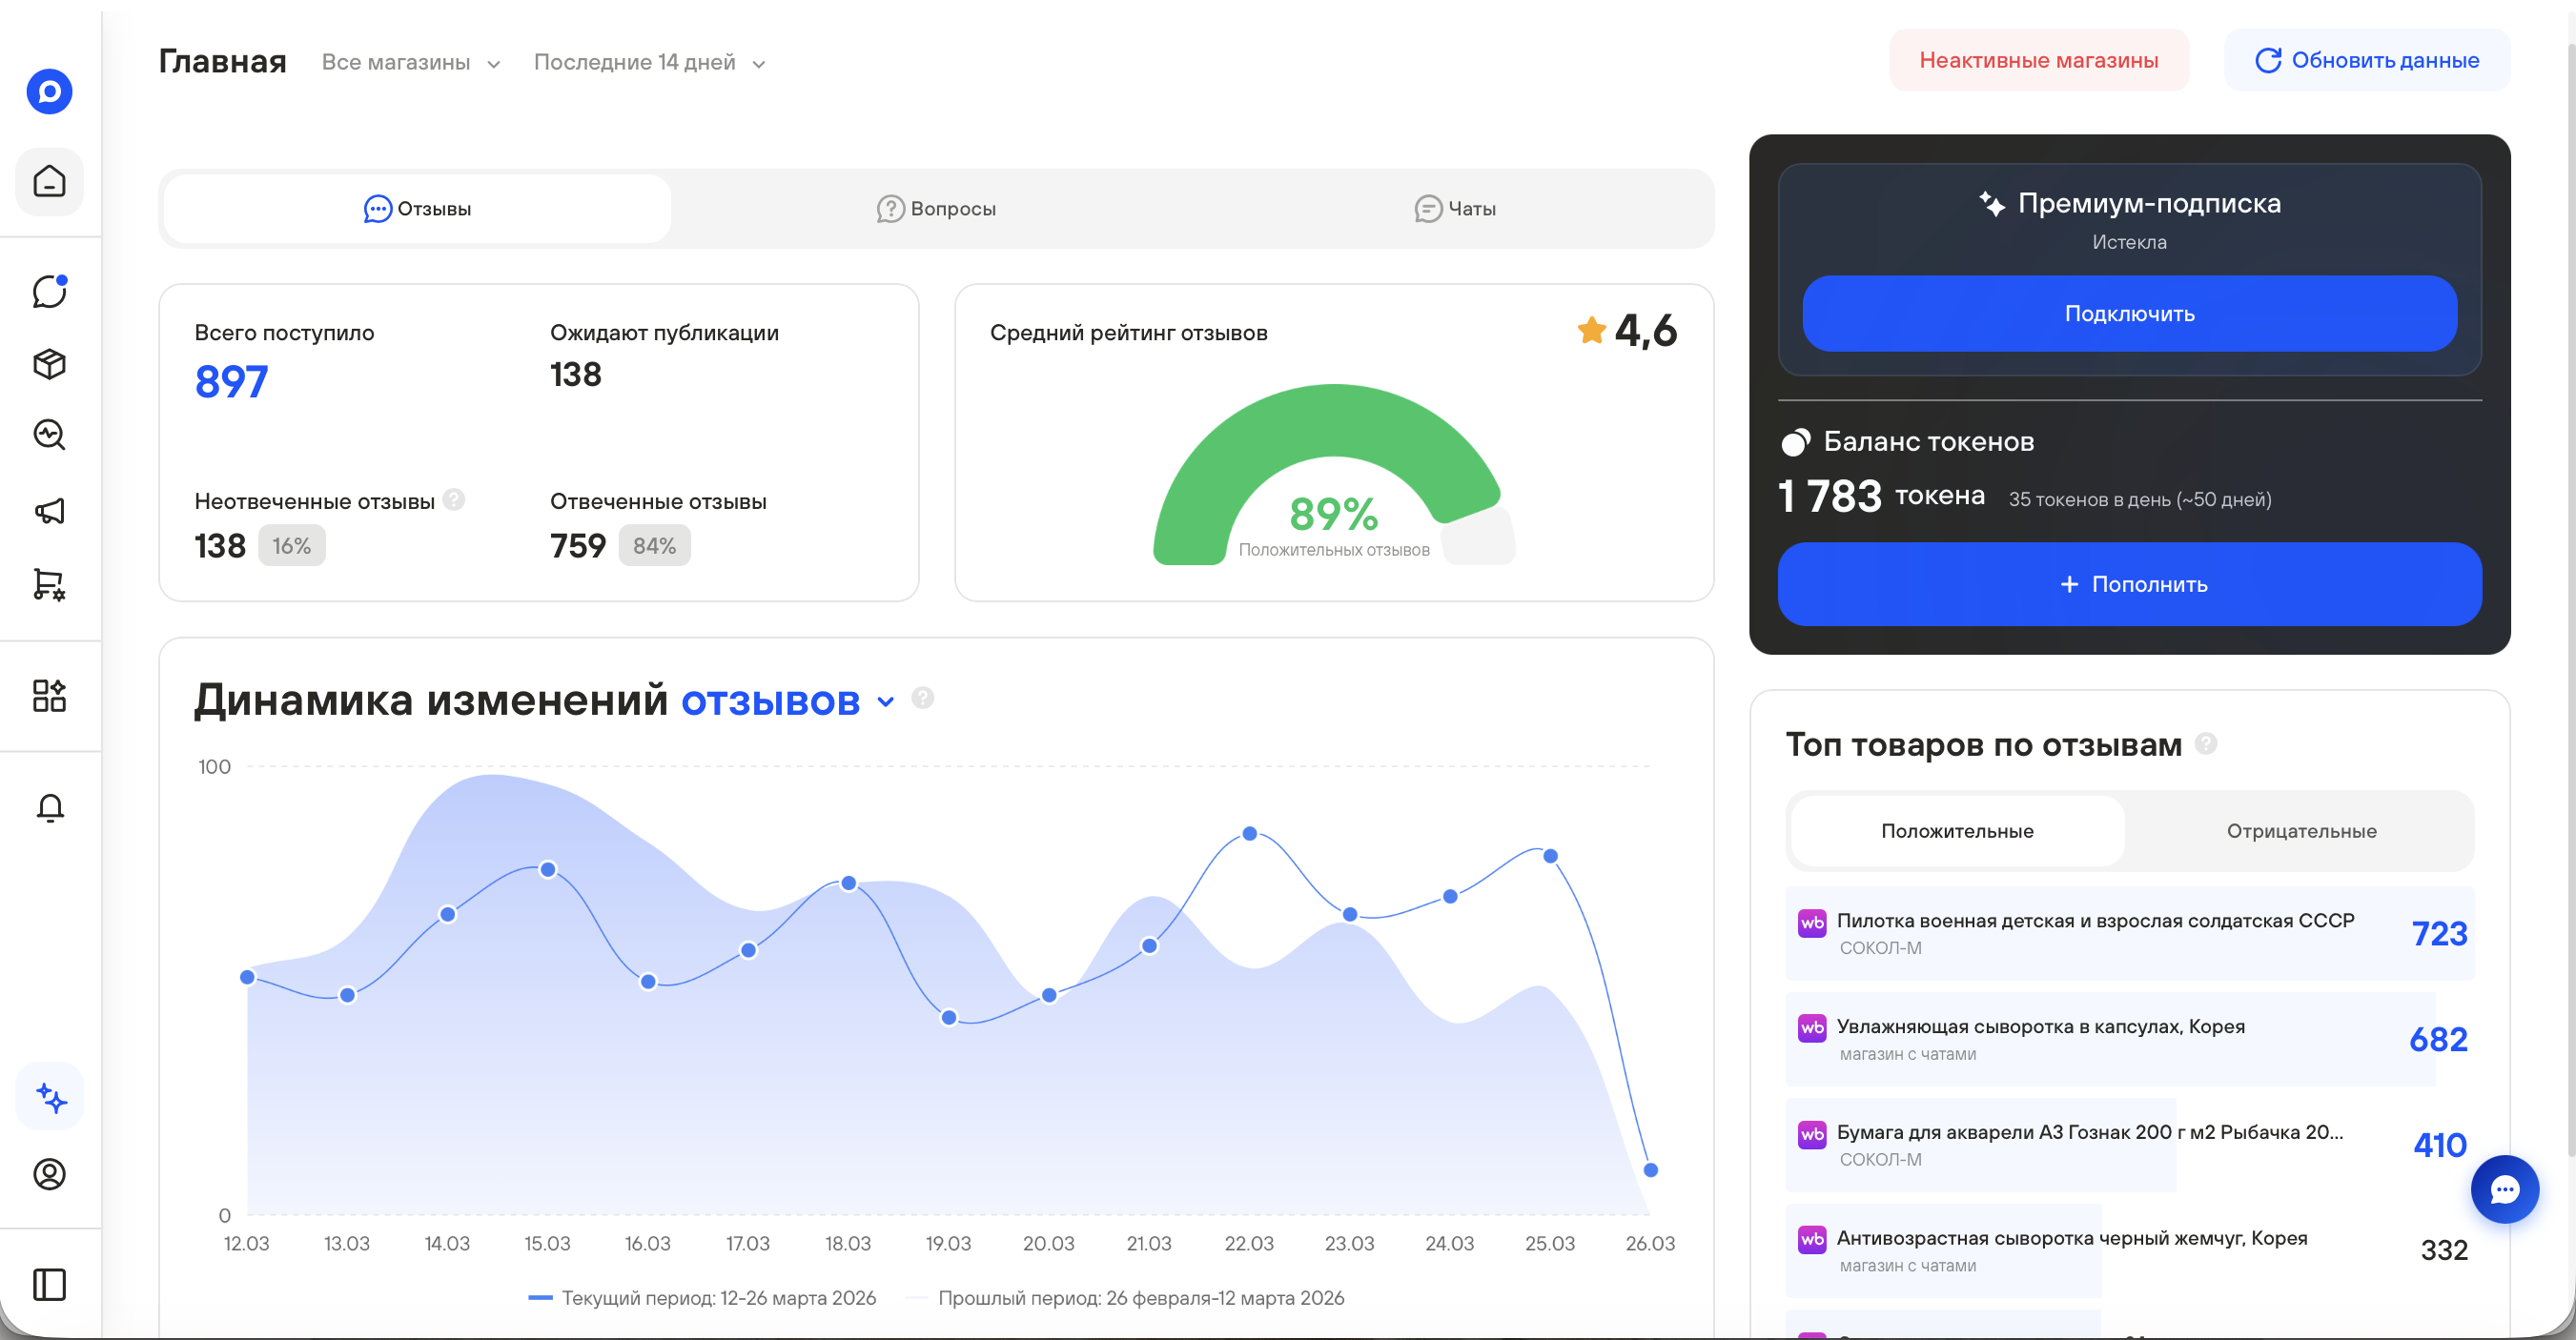Select Положительные in top products toggle
The width and height of the screenshot is (2576, 1340).
pos(1956,831)
